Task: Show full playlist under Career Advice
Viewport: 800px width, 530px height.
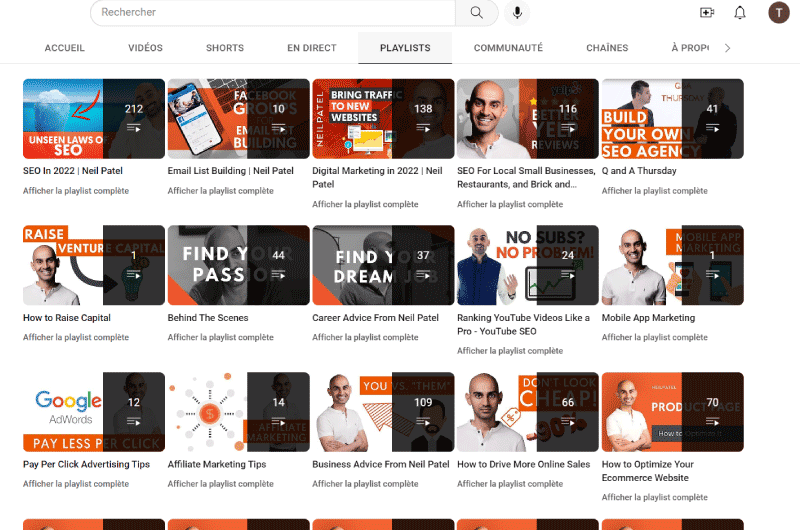Action: pyautogui.click(x=365, y=337)
